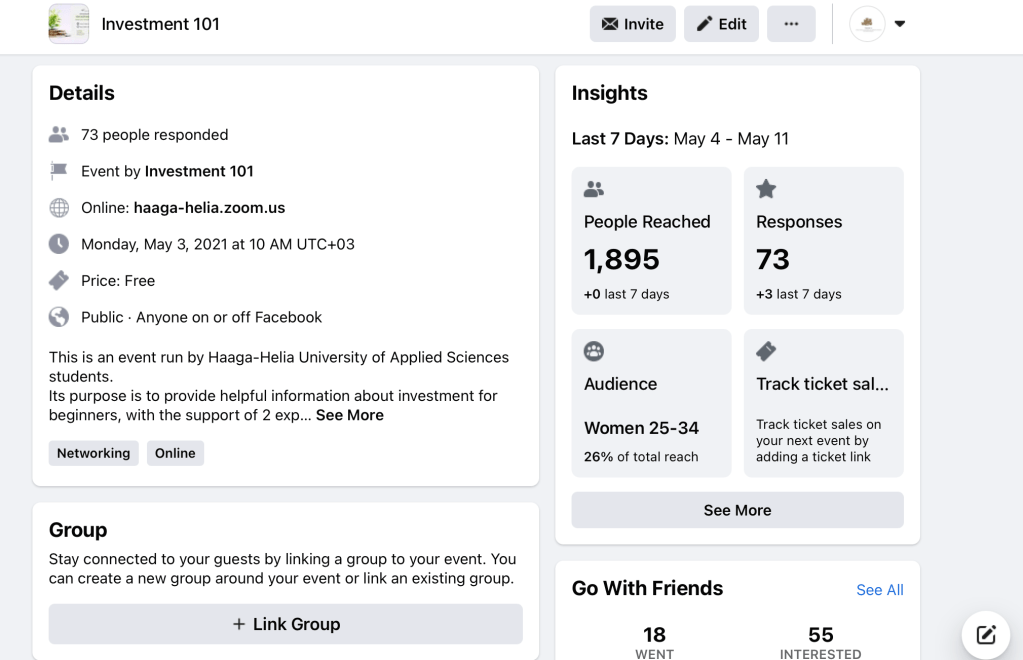Viewport: 1023px width, 660px height.
Task: Click the flag icon beside Event by
Action: pos(59,171)
